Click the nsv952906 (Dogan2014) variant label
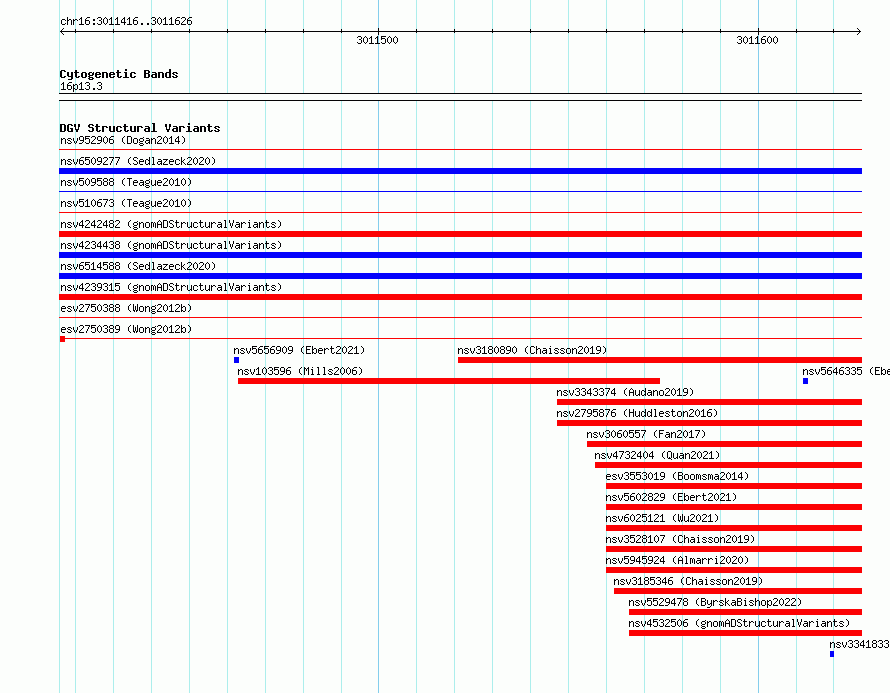 click(123, 140)
